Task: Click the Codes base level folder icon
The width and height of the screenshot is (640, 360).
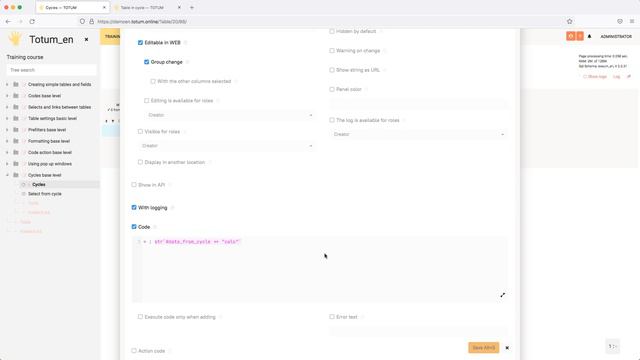Action: click(x=16, y=96)
